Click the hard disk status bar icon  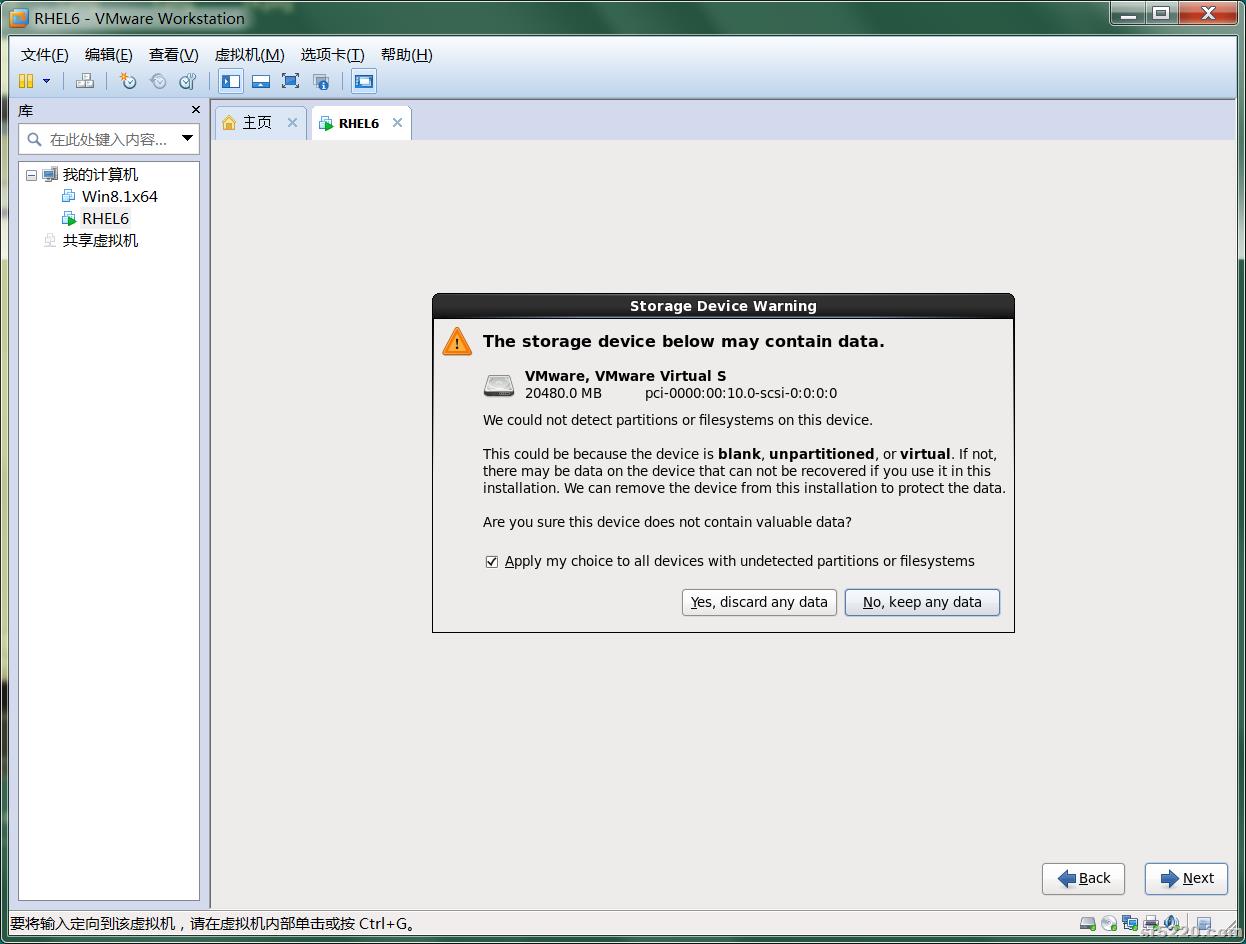coord(1088,924)
